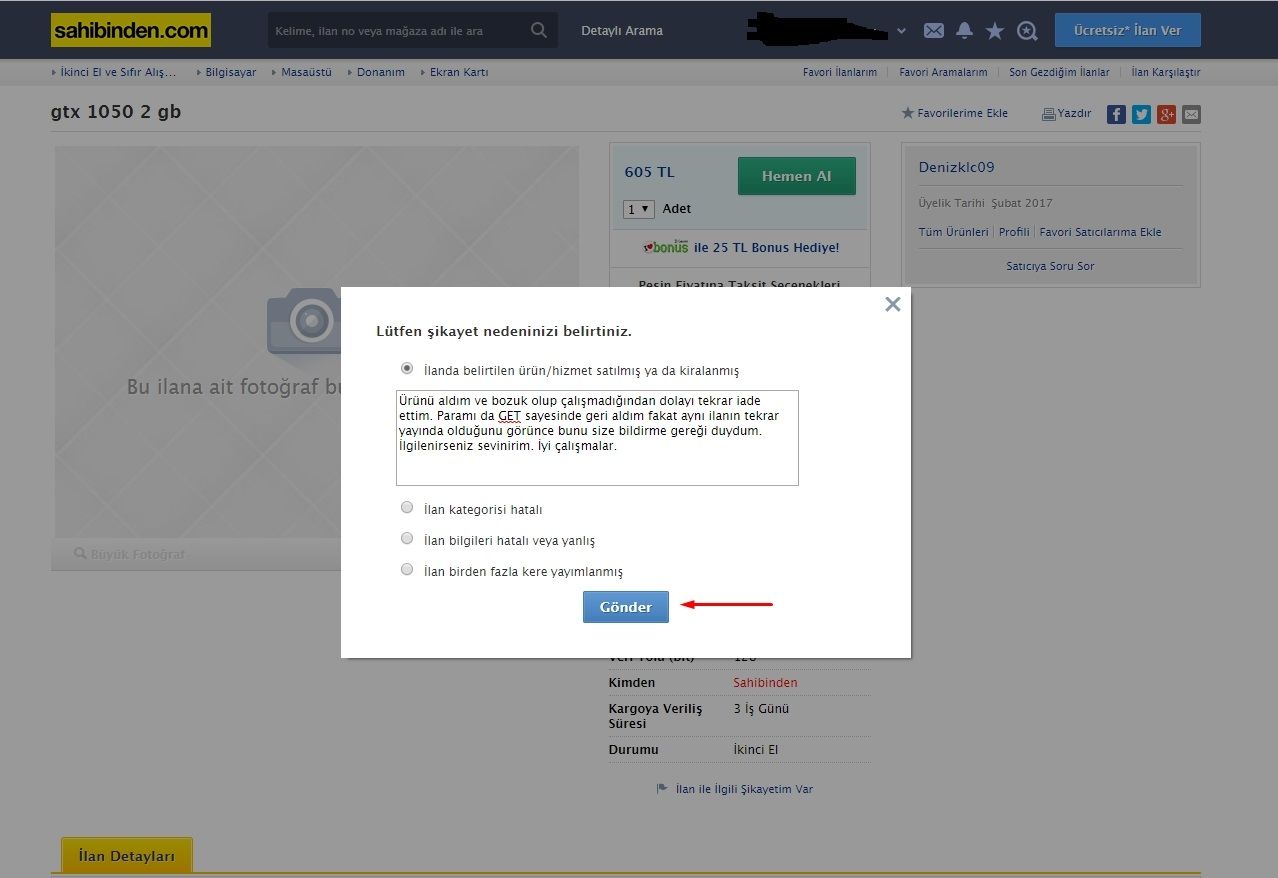Click seller Profili link
Viewport: 1278px width, 878px height.
point(1014,232)
